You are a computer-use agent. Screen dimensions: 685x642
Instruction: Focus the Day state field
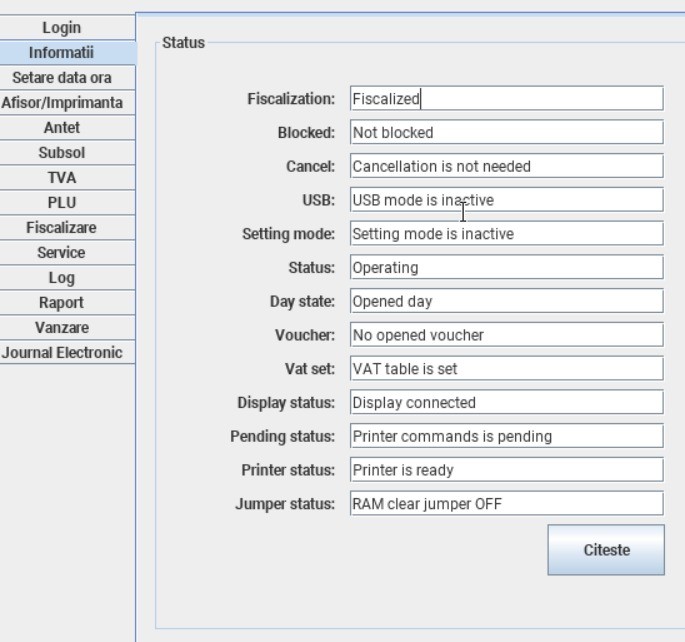(506, 301)
